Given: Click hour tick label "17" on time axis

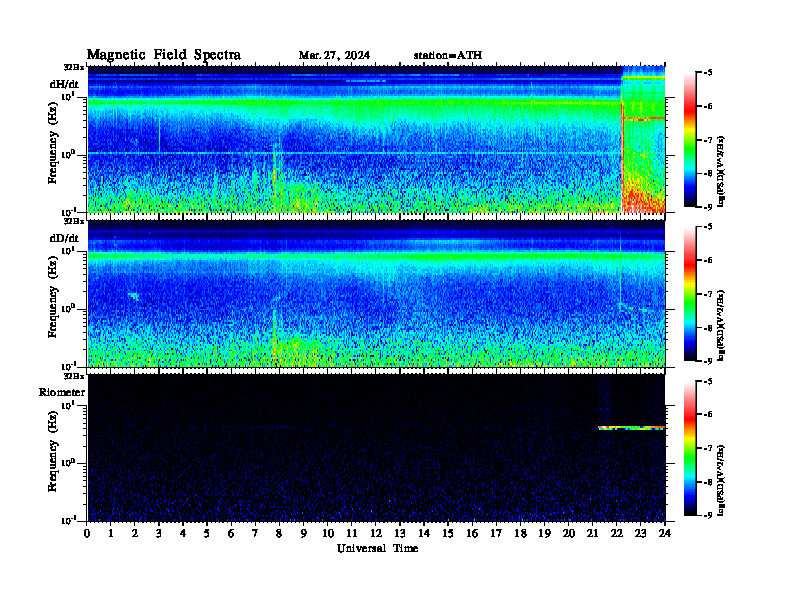Looking at the screenshot, I should pyautogui.click(x=496, y=533).
